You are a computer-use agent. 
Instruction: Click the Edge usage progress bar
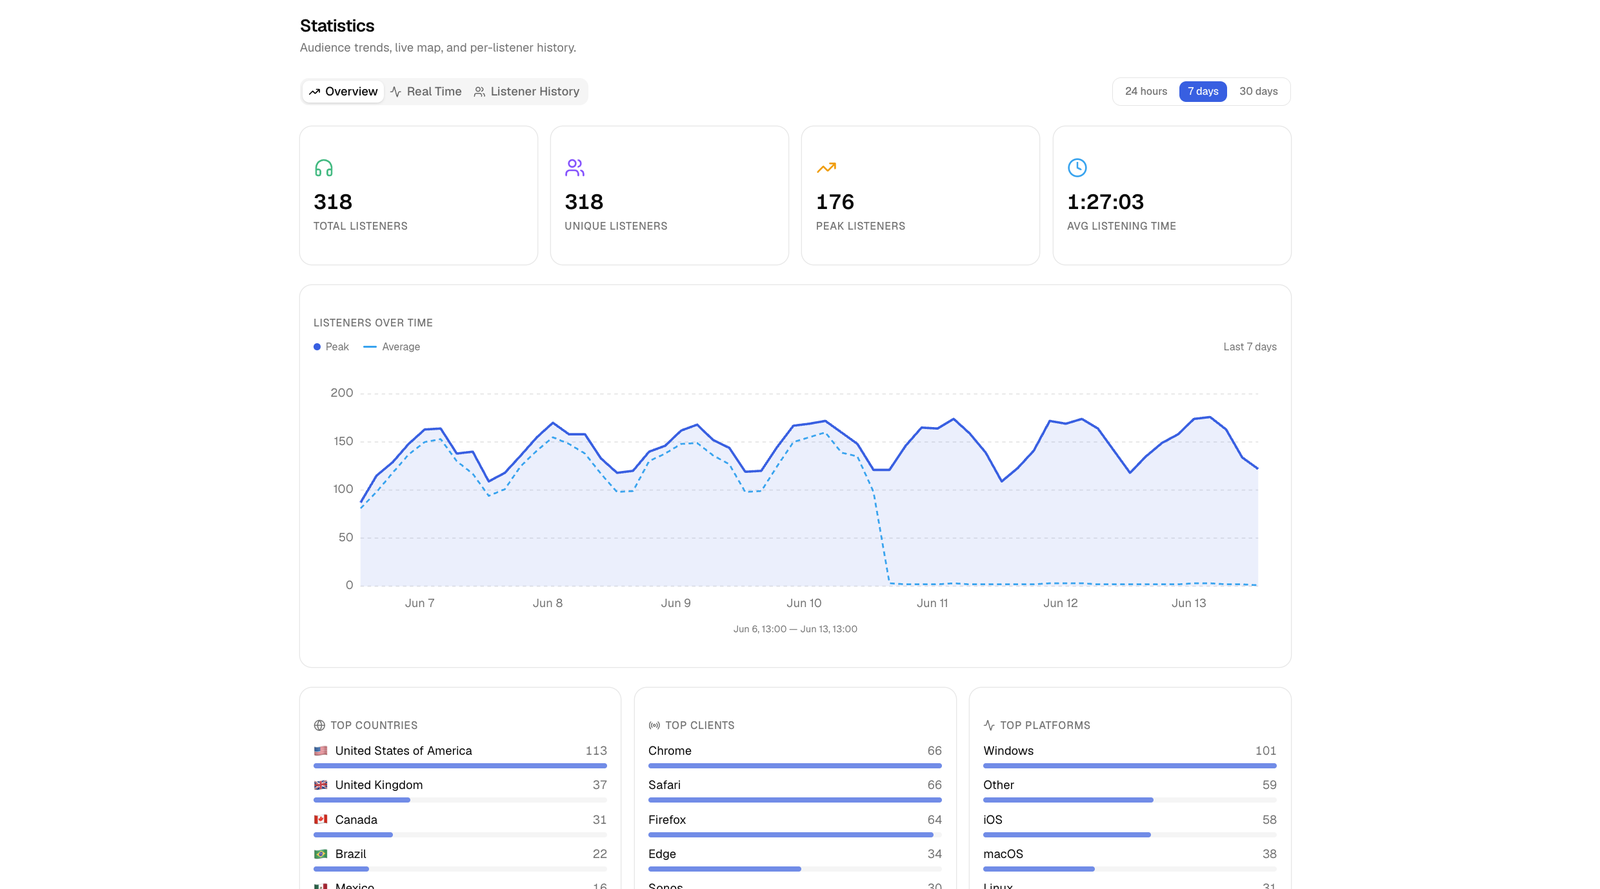point(795,869)
